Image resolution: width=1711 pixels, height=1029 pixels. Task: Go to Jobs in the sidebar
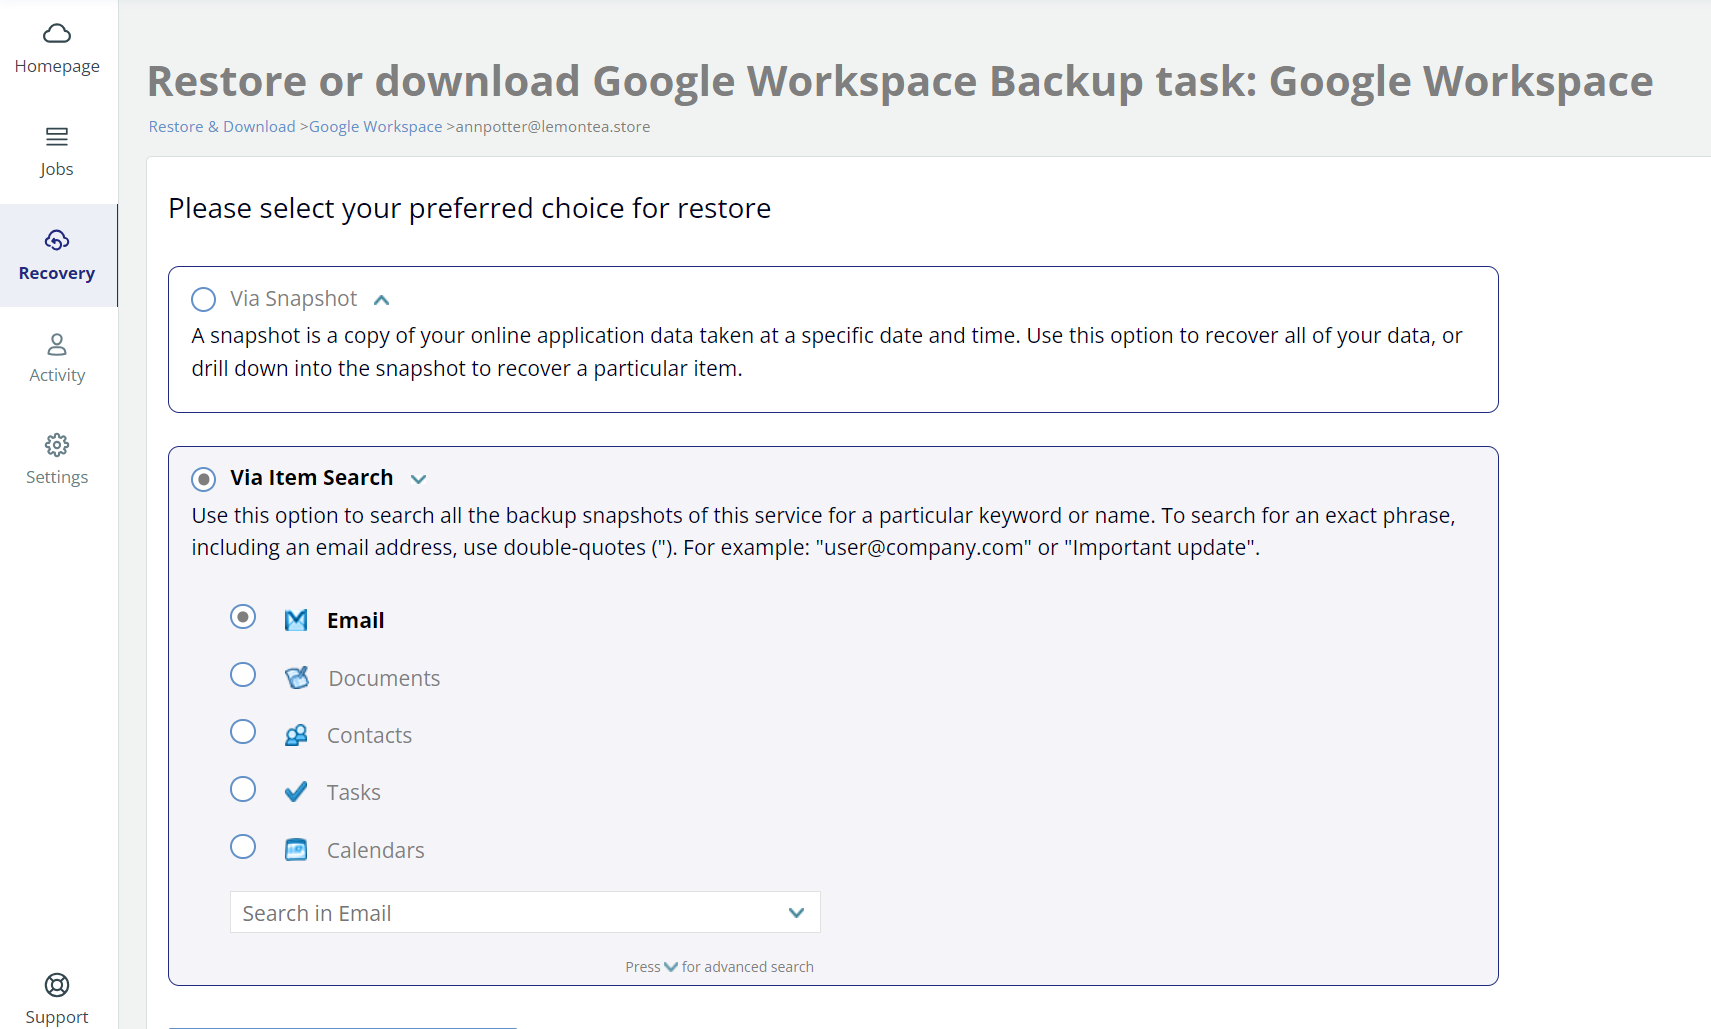click(x=57, y=152)
